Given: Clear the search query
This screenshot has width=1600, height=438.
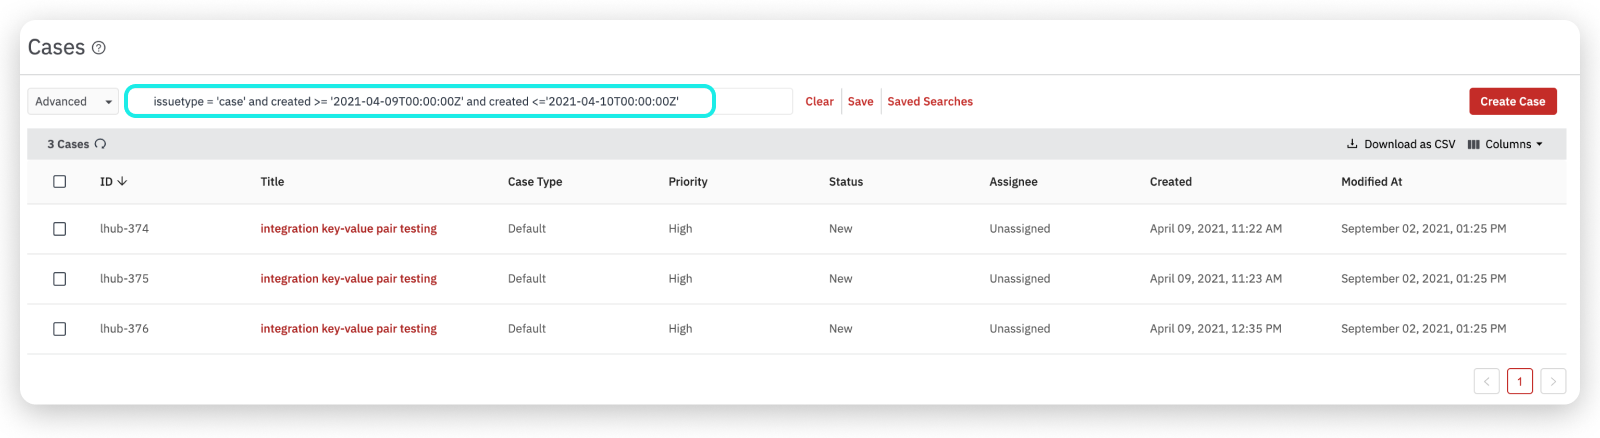Looking at the screenshot, I should 819,101.
